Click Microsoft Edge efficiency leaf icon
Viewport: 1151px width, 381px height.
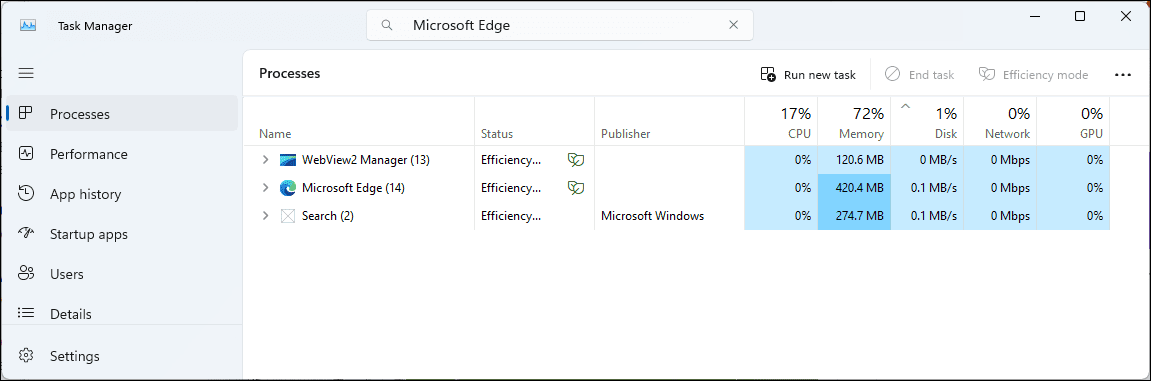tap(576, 188)
